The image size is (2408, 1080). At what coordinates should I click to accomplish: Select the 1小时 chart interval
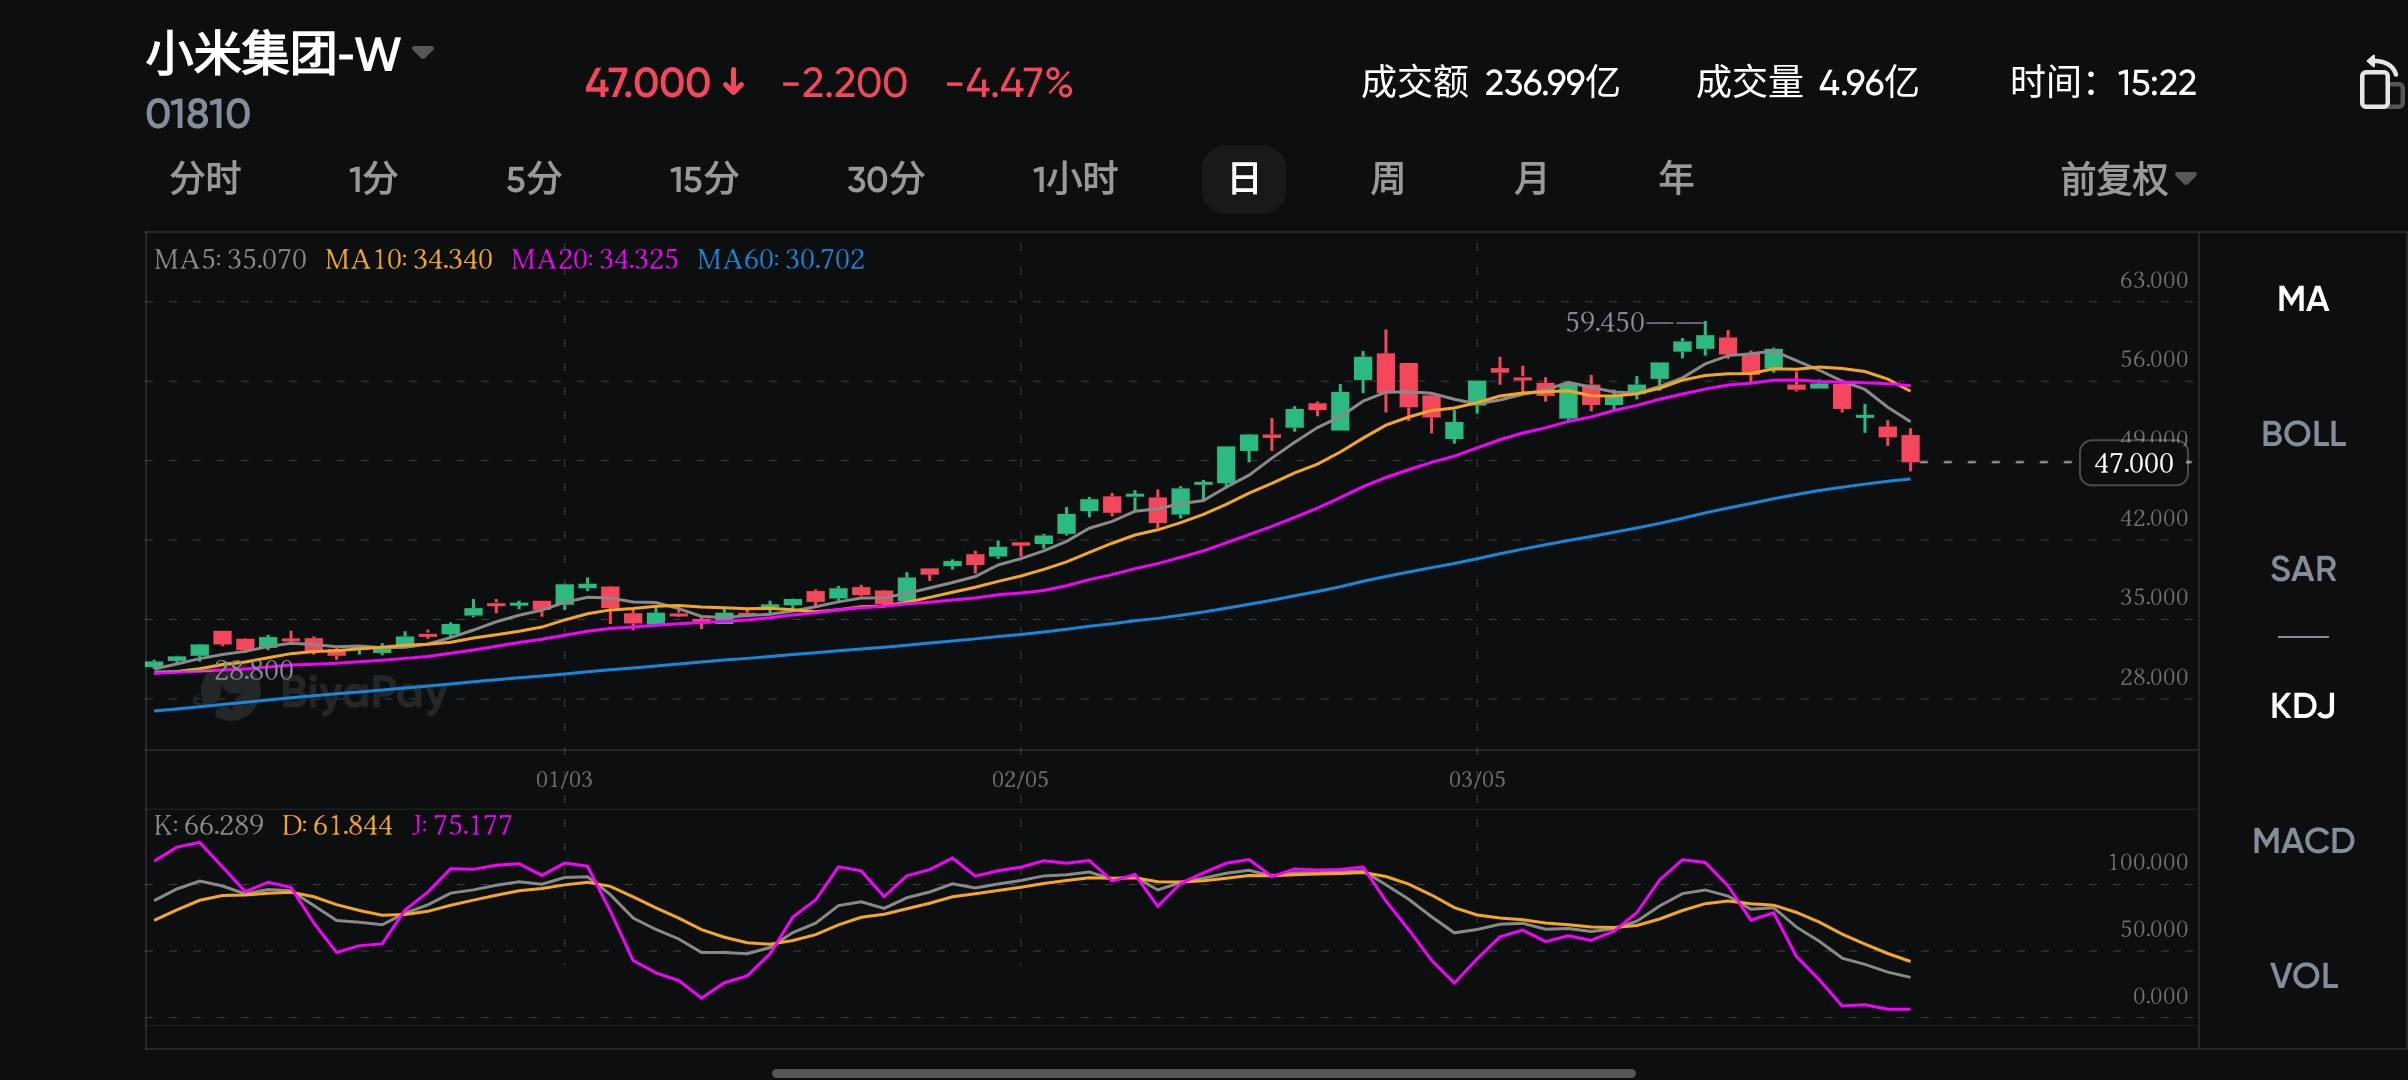click(1075, 180)
